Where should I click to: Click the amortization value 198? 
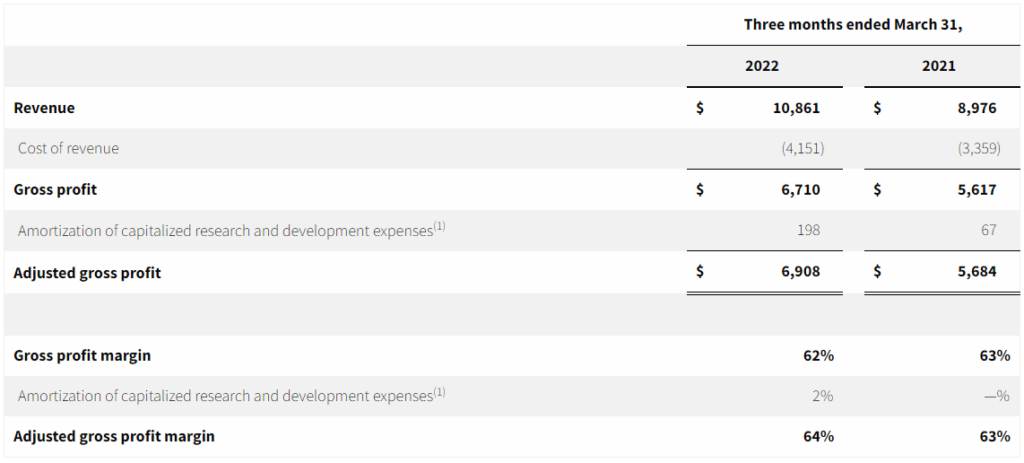[x=809, y=230]
